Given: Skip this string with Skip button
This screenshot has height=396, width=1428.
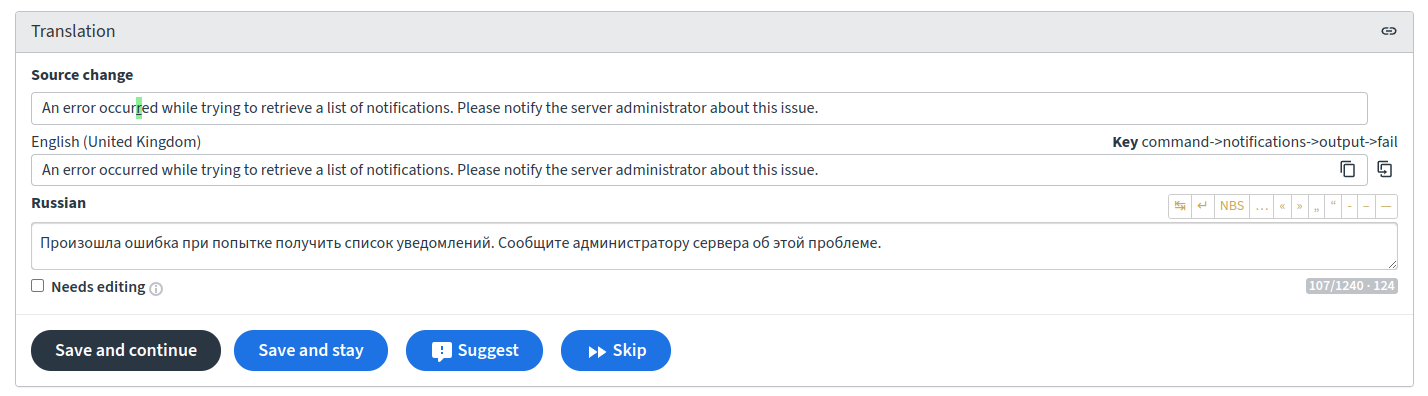Looking at the screenshot, I should [x=616, y=350].
